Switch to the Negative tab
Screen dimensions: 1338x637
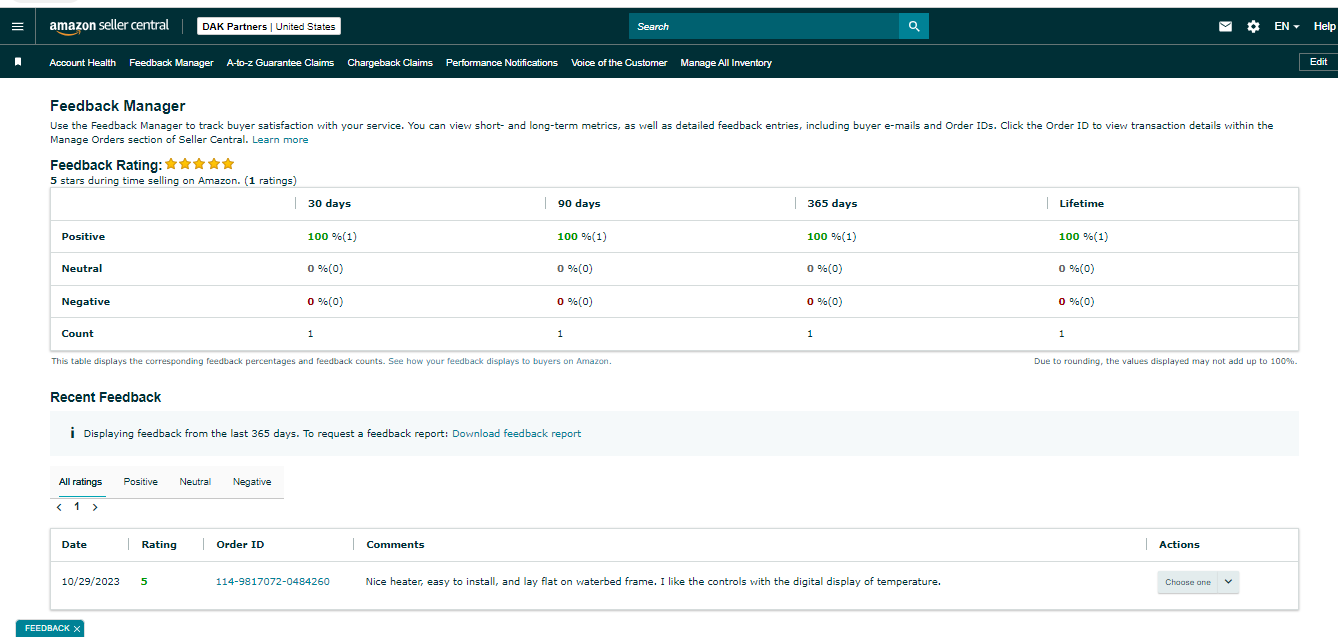click(252, 482)
